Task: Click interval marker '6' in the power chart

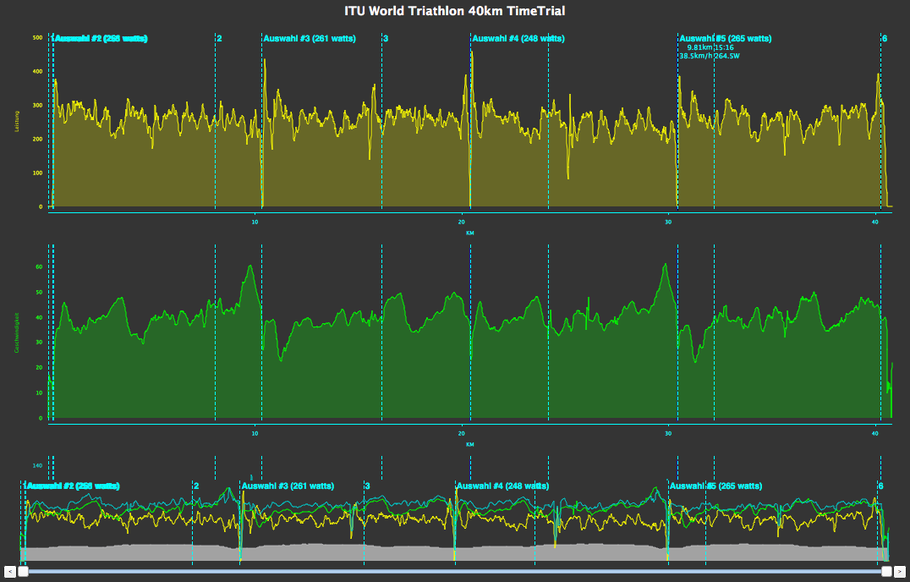Action: [x=884, y=39]
